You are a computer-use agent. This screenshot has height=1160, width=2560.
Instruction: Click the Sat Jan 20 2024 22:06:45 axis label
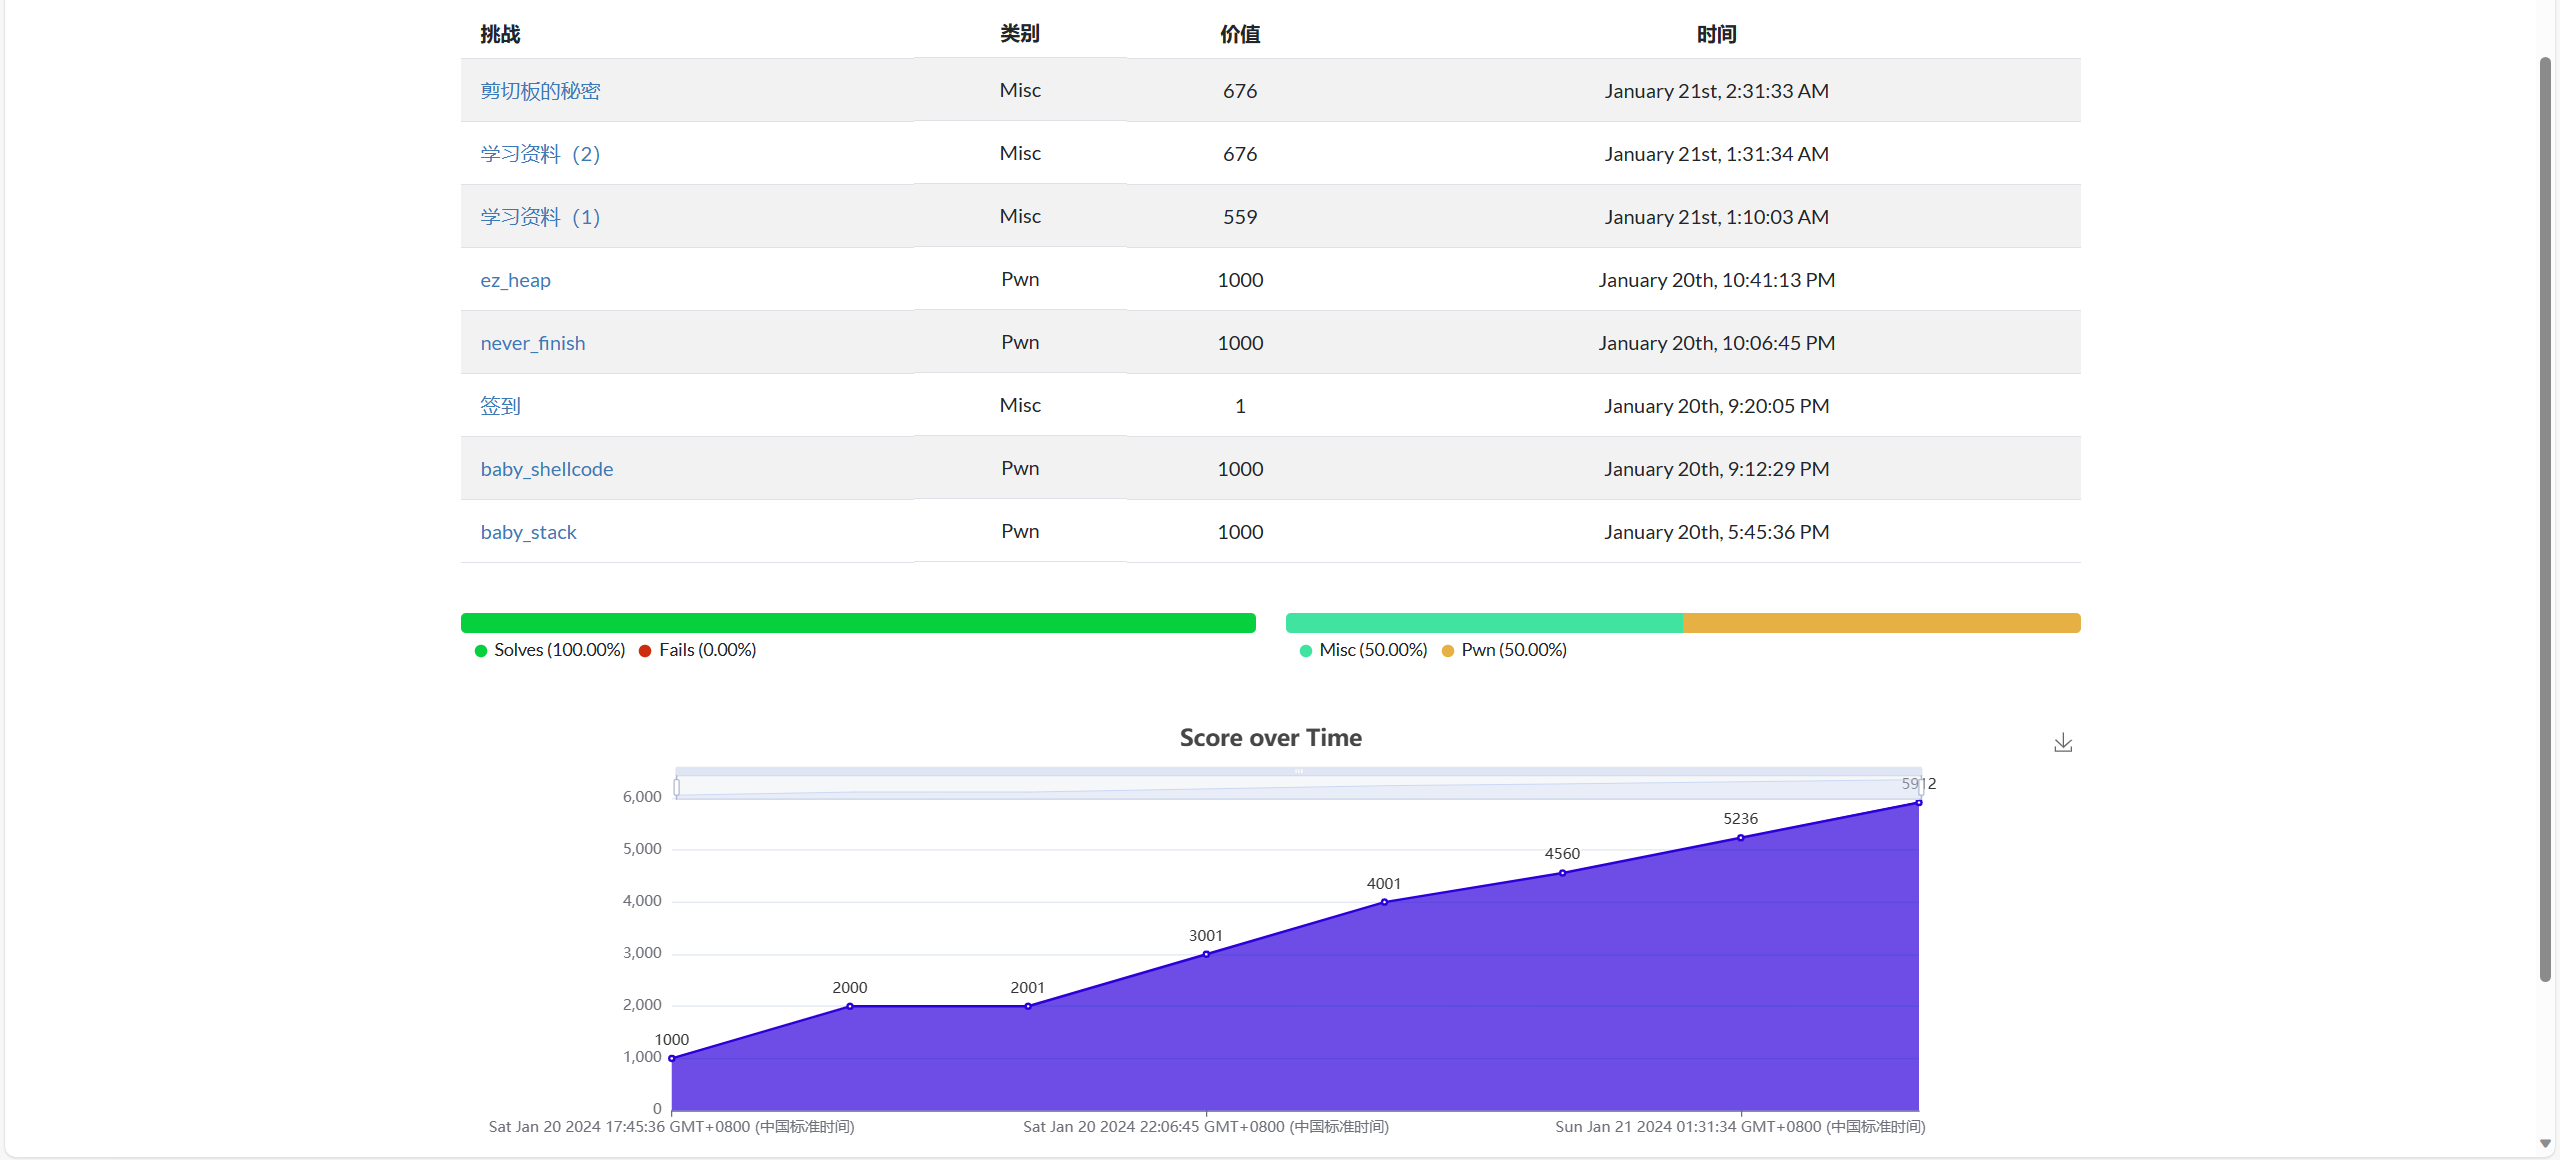(x=1206, y=1127)
